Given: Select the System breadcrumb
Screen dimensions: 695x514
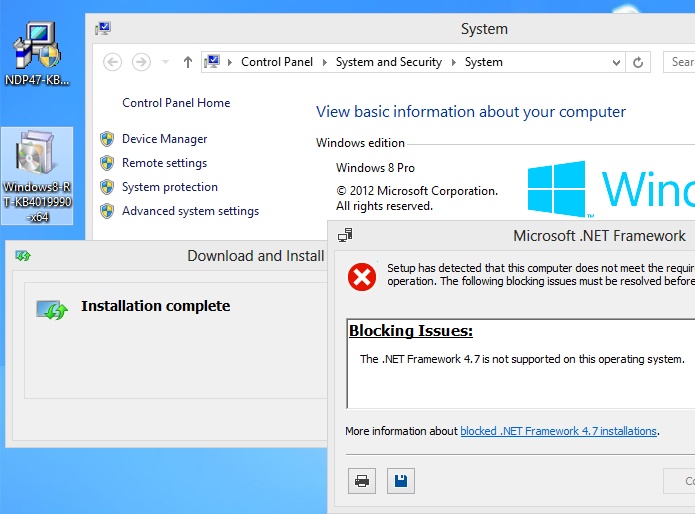Looking at the screenshot, I should click(x=484, y=62).
